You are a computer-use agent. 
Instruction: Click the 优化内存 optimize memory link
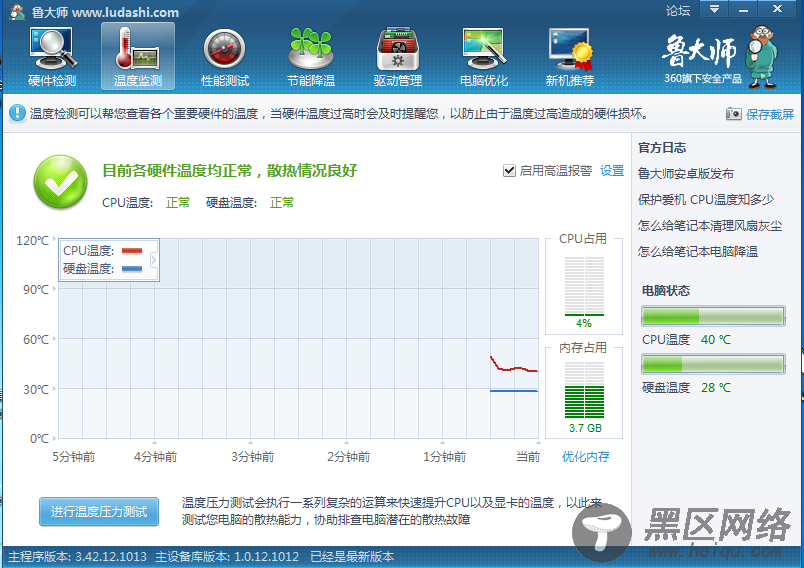point(585,457)
